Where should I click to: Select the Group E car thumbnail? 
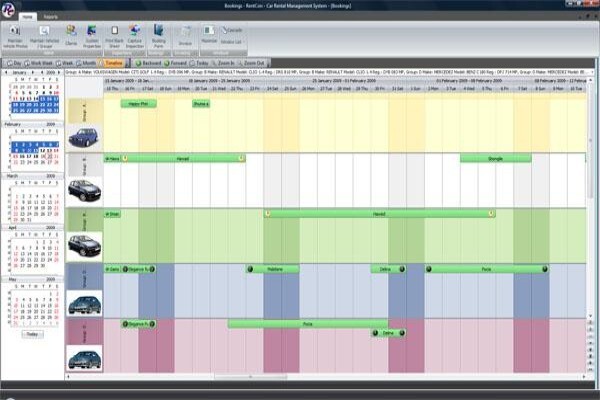tap(84, 358)
